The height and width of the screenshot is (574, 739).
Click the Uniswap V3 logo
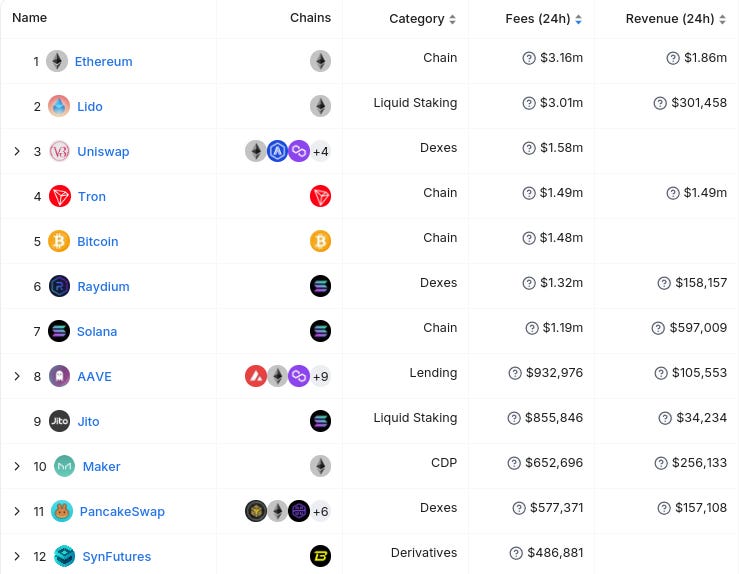[x=59, y=151]
